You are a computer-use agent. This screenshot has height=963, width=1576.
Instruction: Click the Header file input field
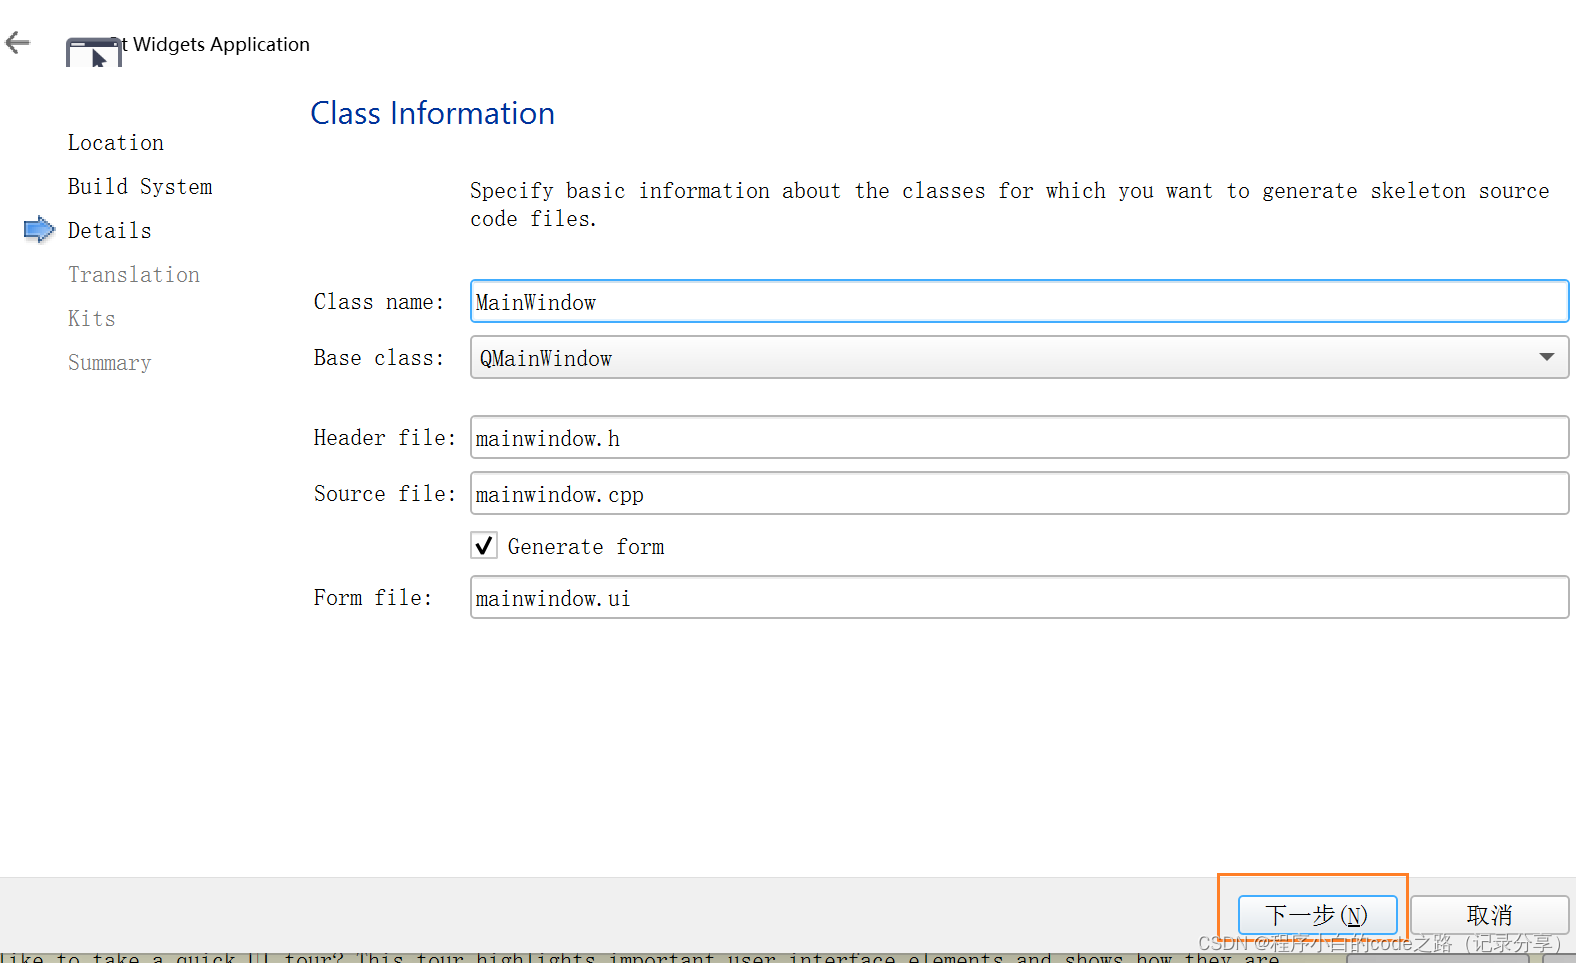(x=1019, y=438)
